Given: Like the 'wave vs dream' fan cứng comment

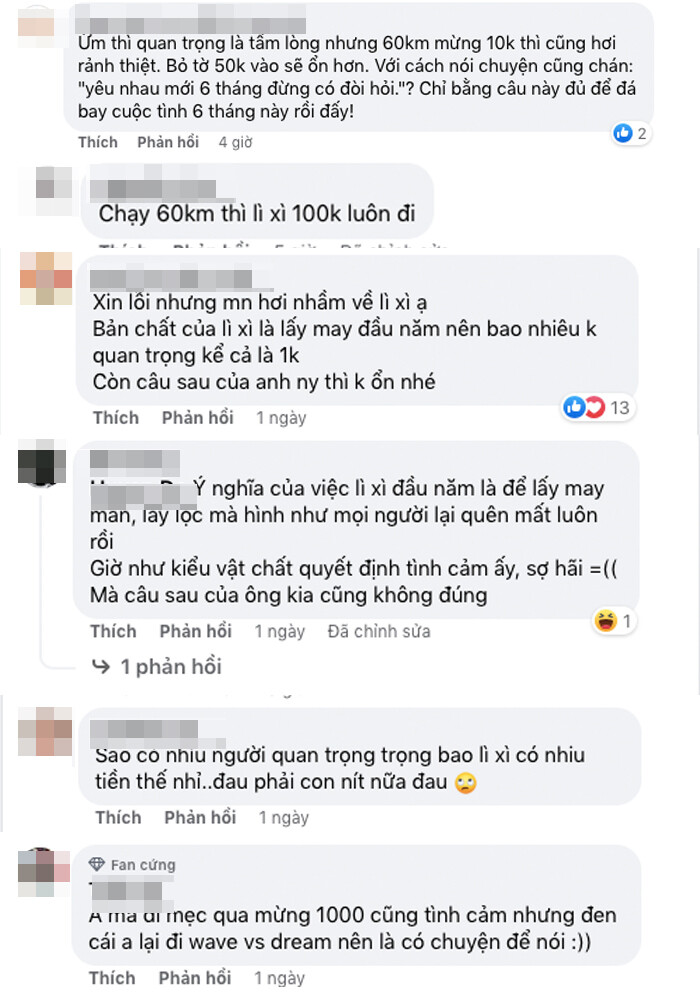Looking at the screenshot, I should 112,978.
